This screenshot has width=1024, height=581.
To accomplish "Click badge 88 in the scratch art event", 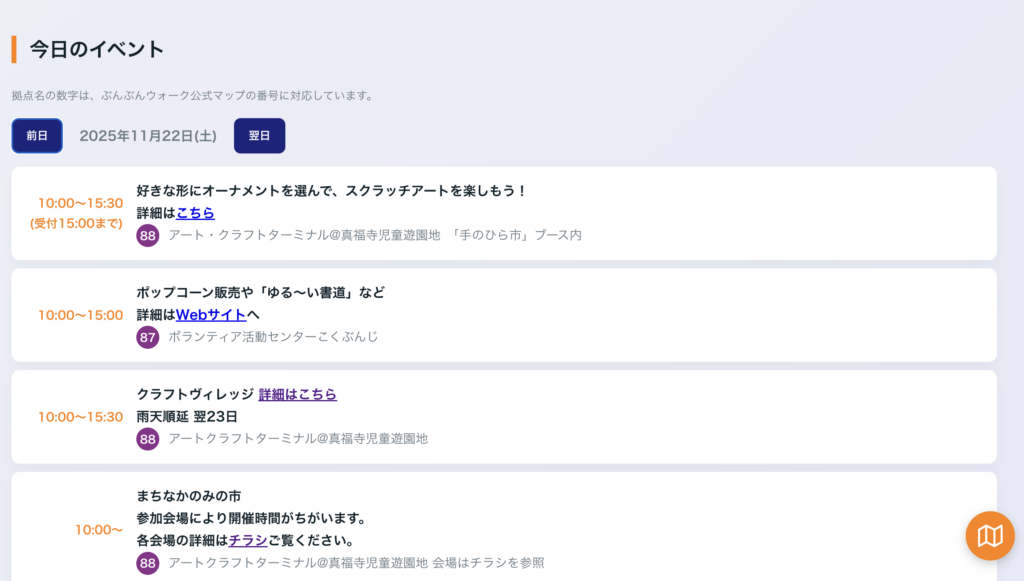I will tap(148, 235).
